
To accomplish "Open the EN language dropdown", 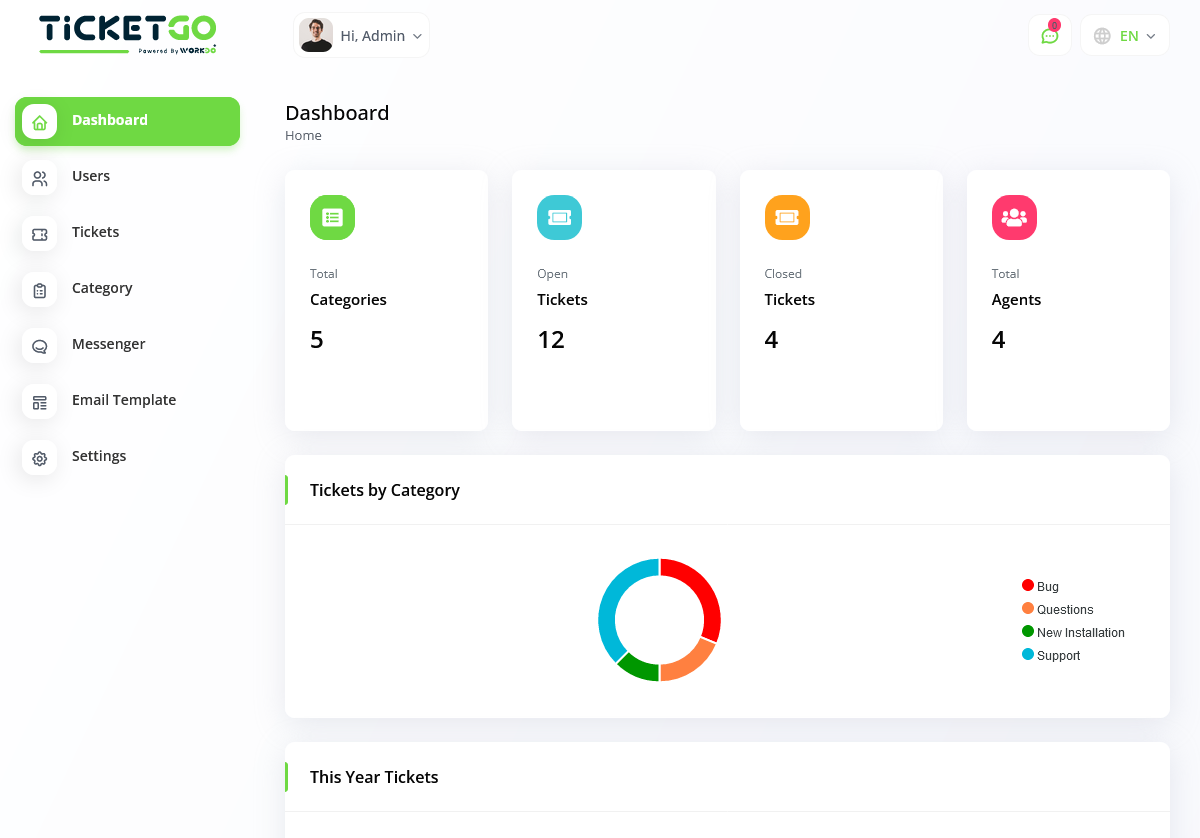I will [x=1125, y=36].
